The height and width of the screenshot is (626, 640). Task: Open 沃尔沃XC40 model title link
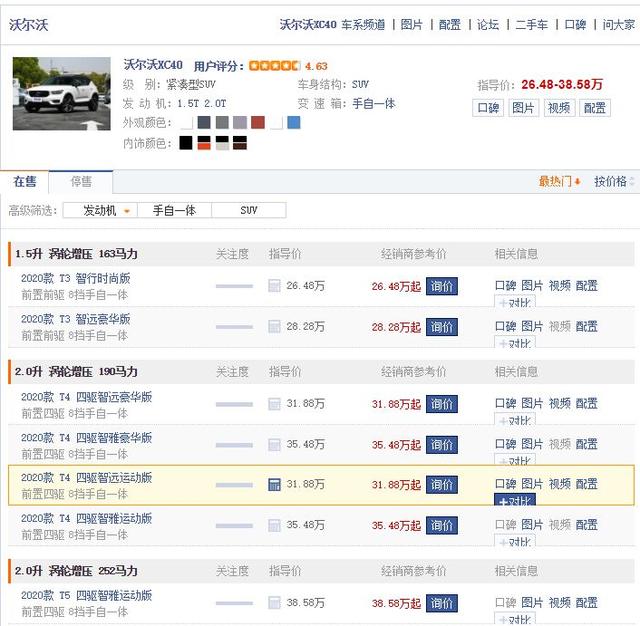tap(153, 65)
